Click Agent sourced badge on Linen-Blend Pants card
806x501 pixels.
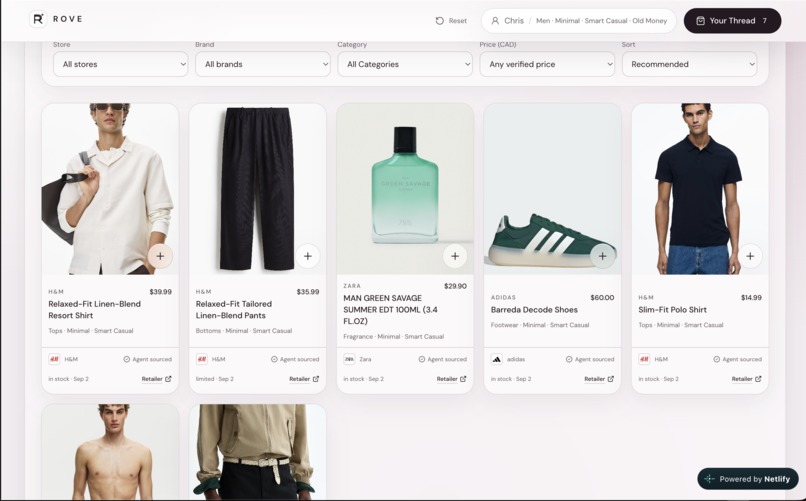pyautogui.click(x=295, y=359)
